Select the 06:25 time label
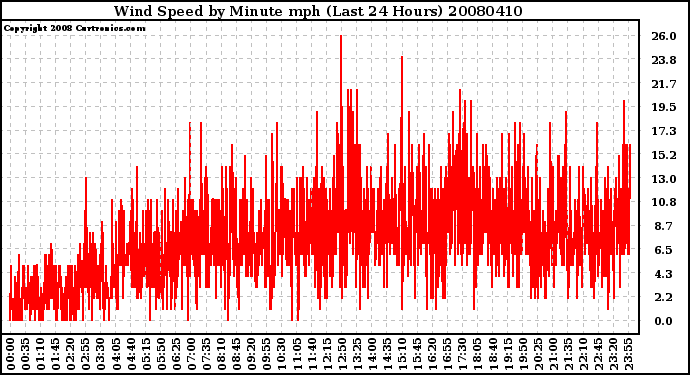 [176, 354]
